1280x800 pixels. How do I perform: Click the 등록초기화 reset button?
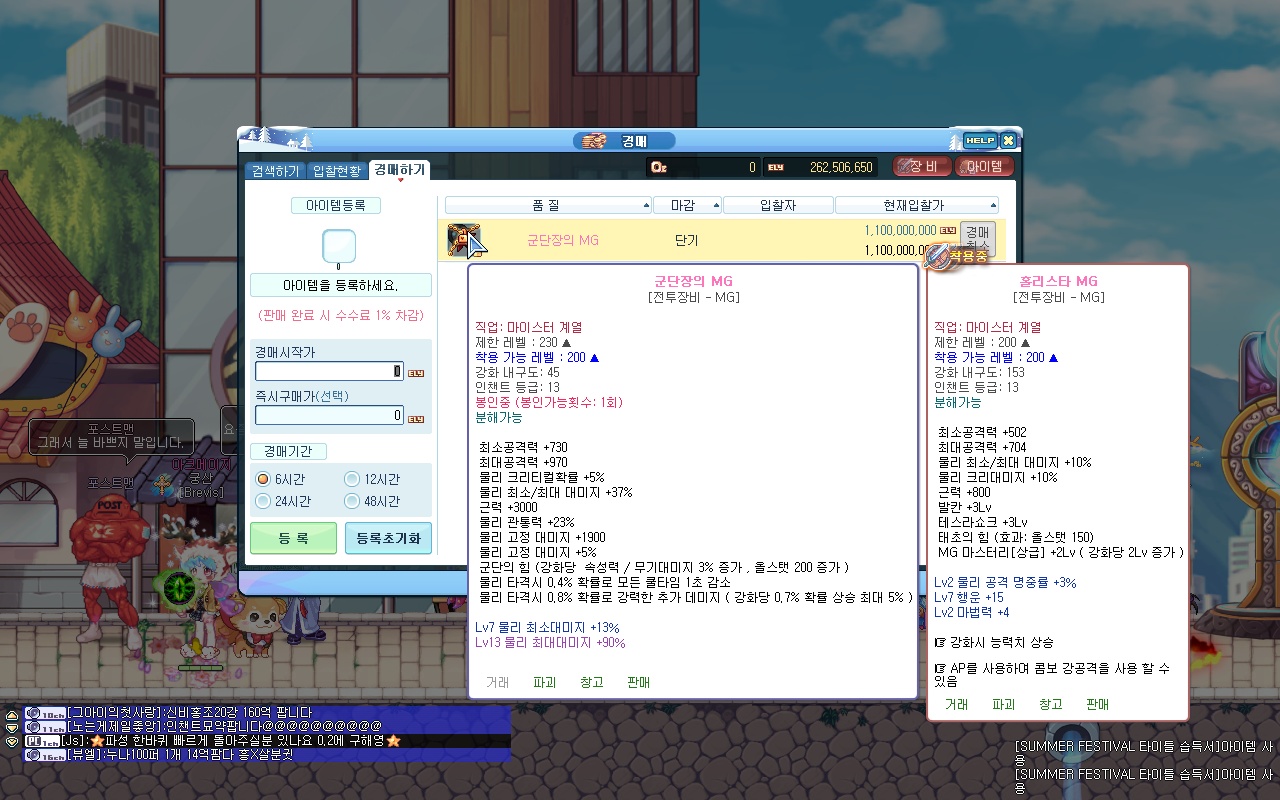tap(388, 538)
